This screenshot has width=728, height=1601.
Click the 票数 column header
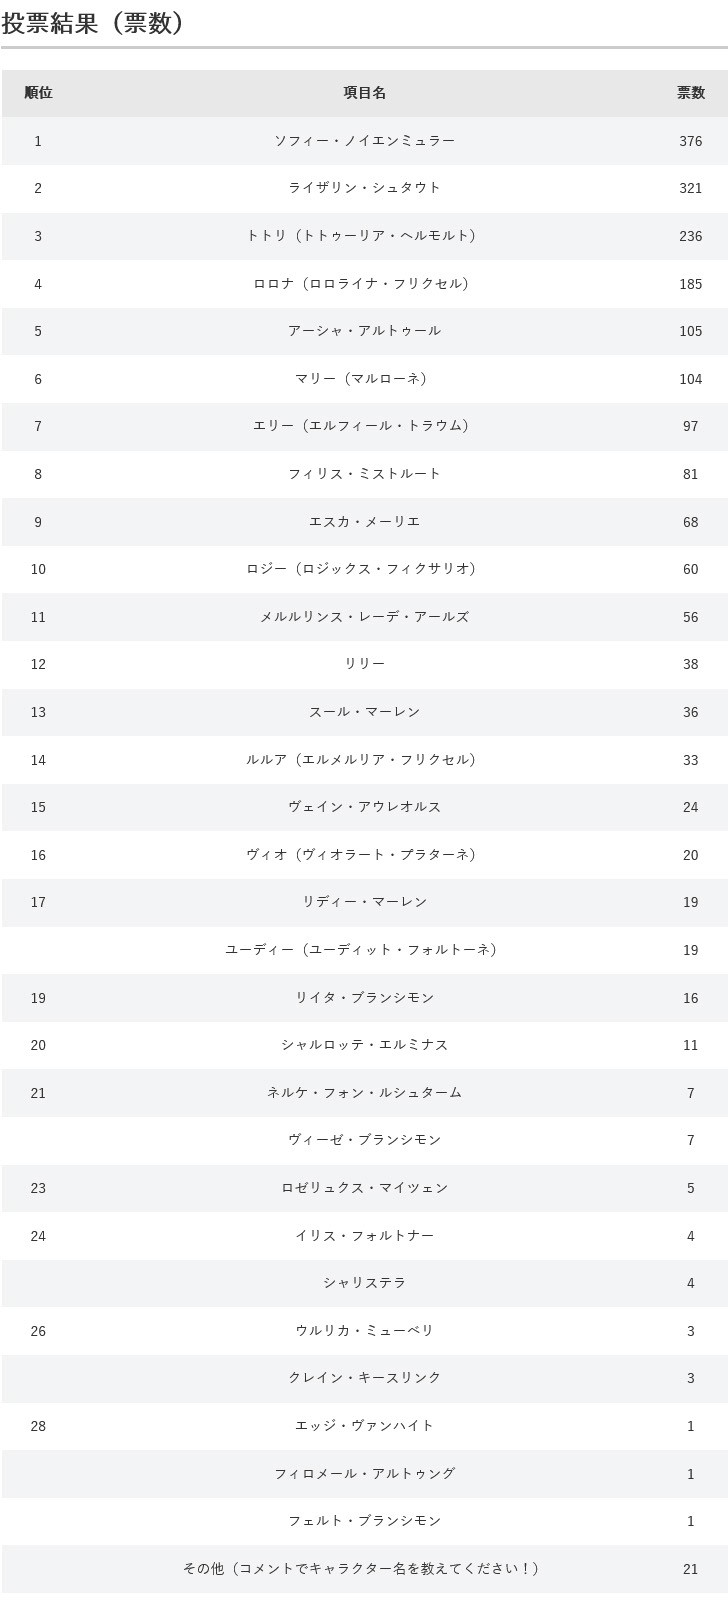[691, 93]
